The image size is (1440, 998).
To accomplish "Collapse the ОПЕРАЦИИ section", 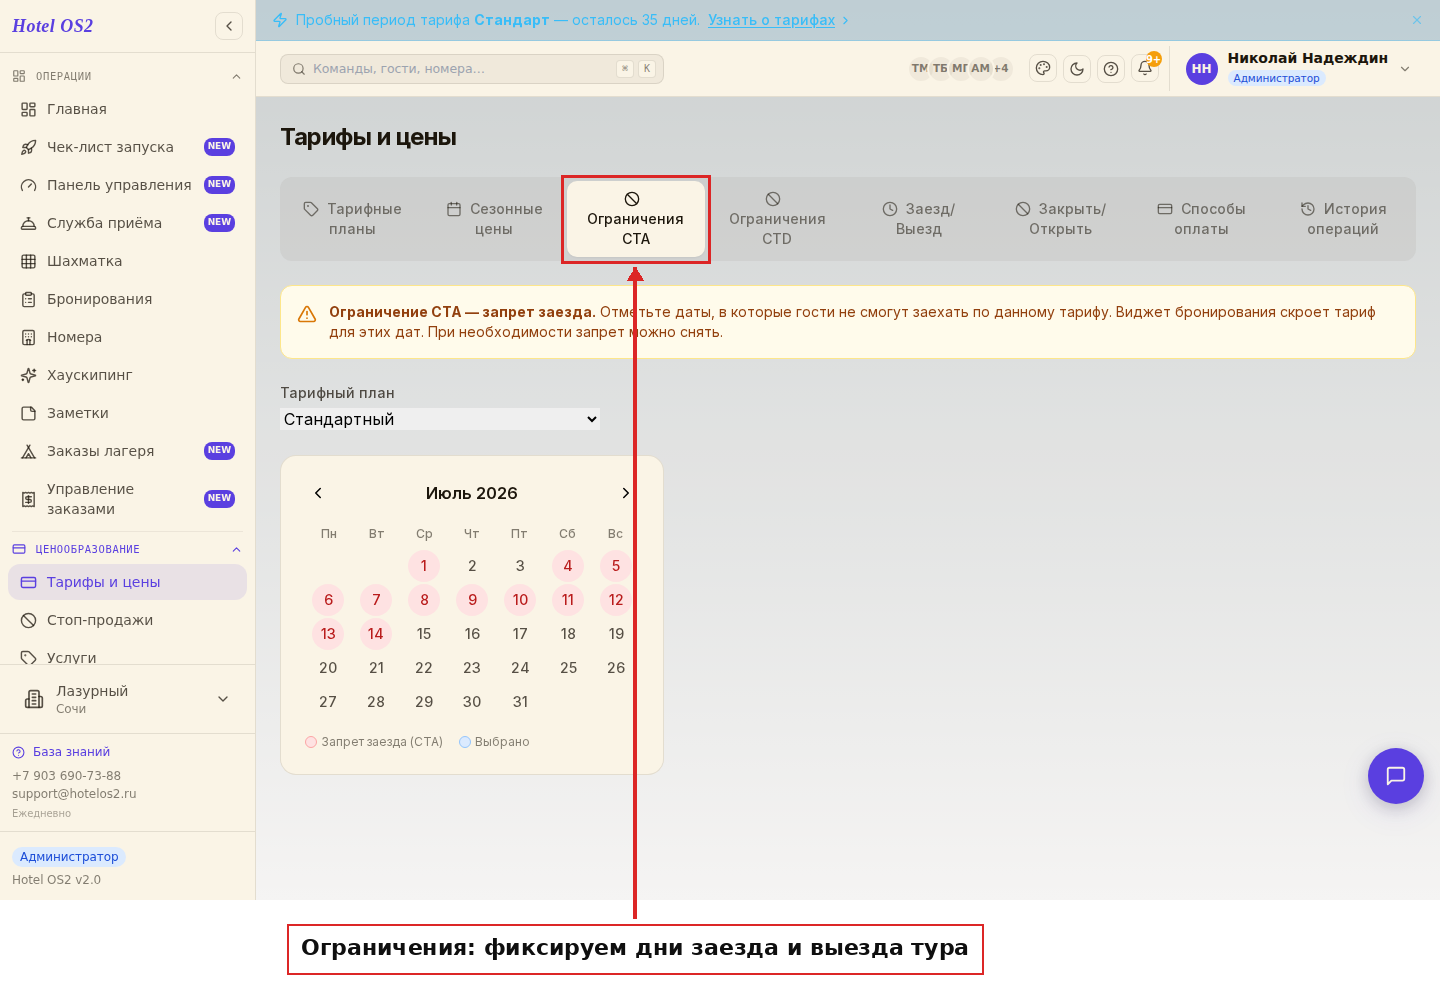I will 127,76.
